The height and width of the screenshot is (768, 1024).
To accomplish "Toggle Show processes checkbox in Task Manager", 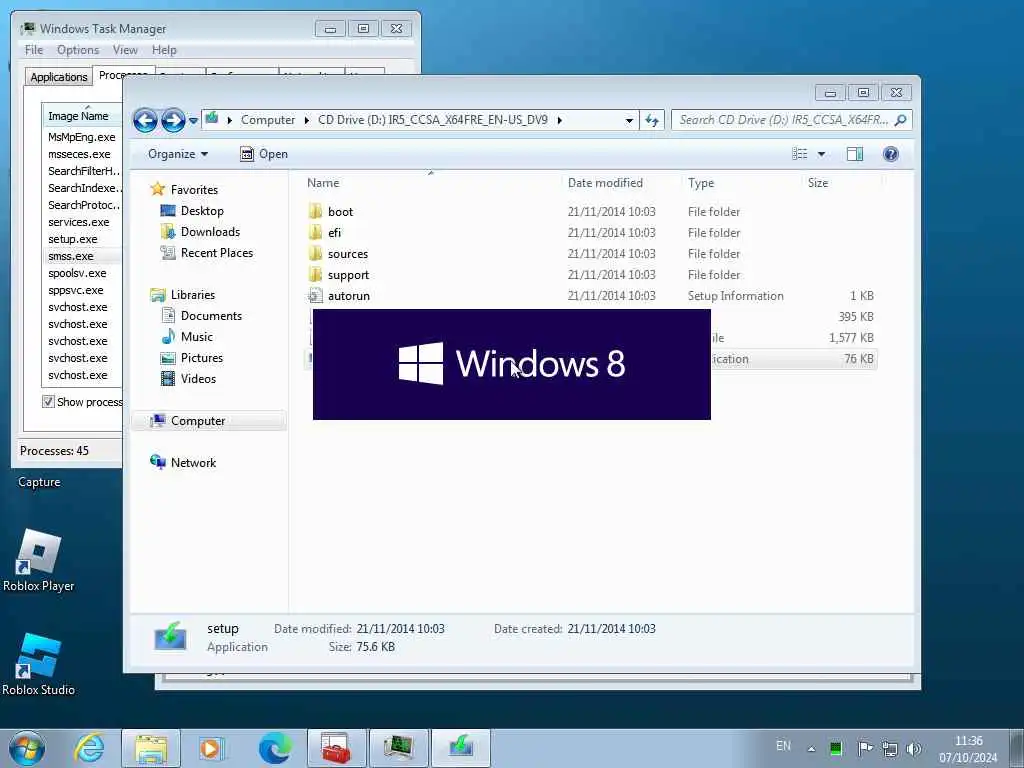I will (48, 402).
